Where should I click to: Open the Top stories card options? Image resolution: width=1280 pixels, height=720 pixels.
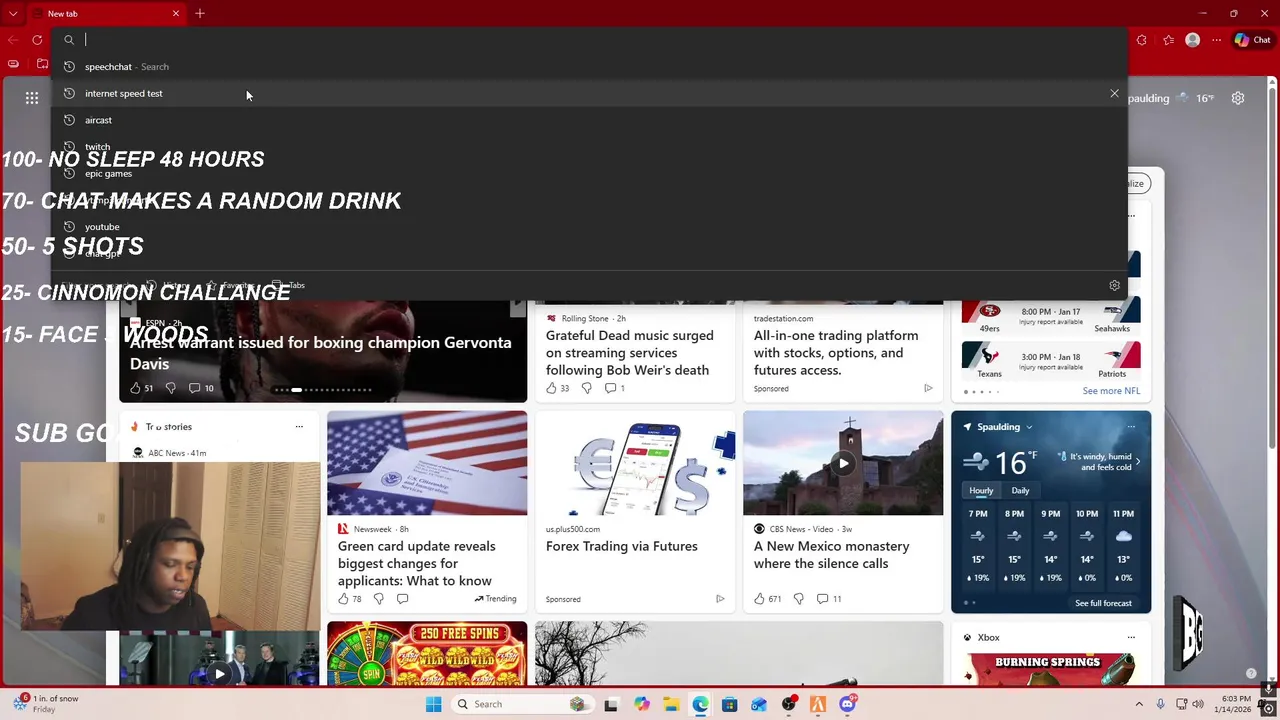[299, 427]
